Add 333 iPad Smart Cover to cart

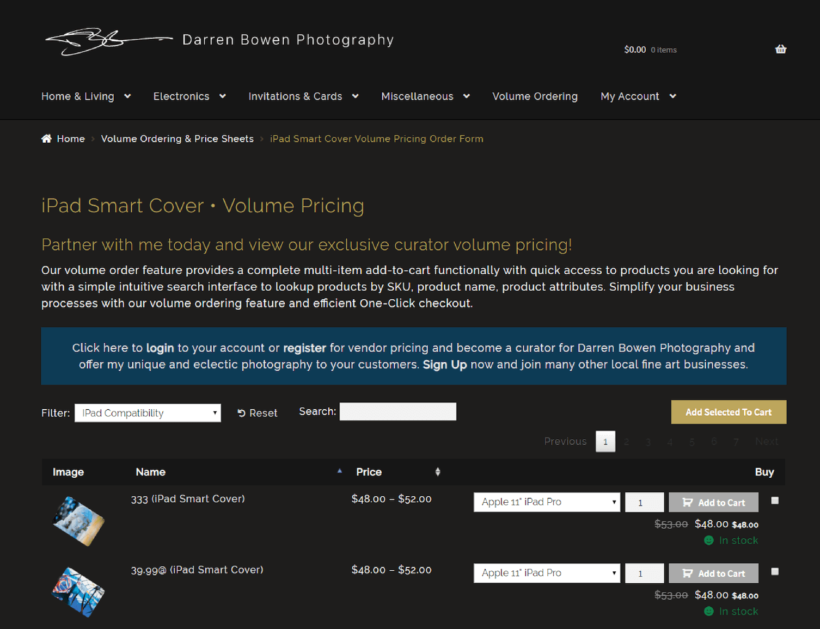pyautogui.click(x=713, y=502)
